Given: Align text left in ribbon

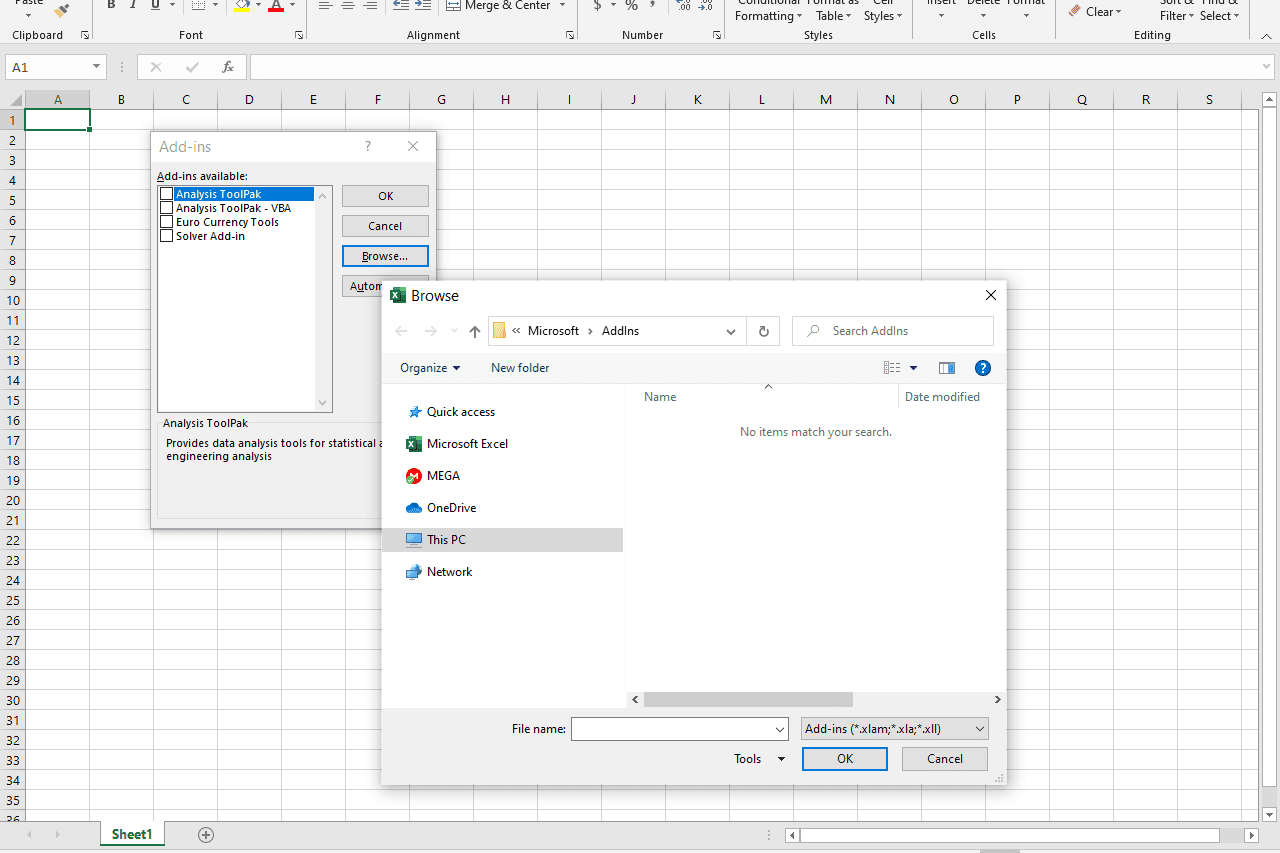Looking at the screenshot, I should [325, 6].
